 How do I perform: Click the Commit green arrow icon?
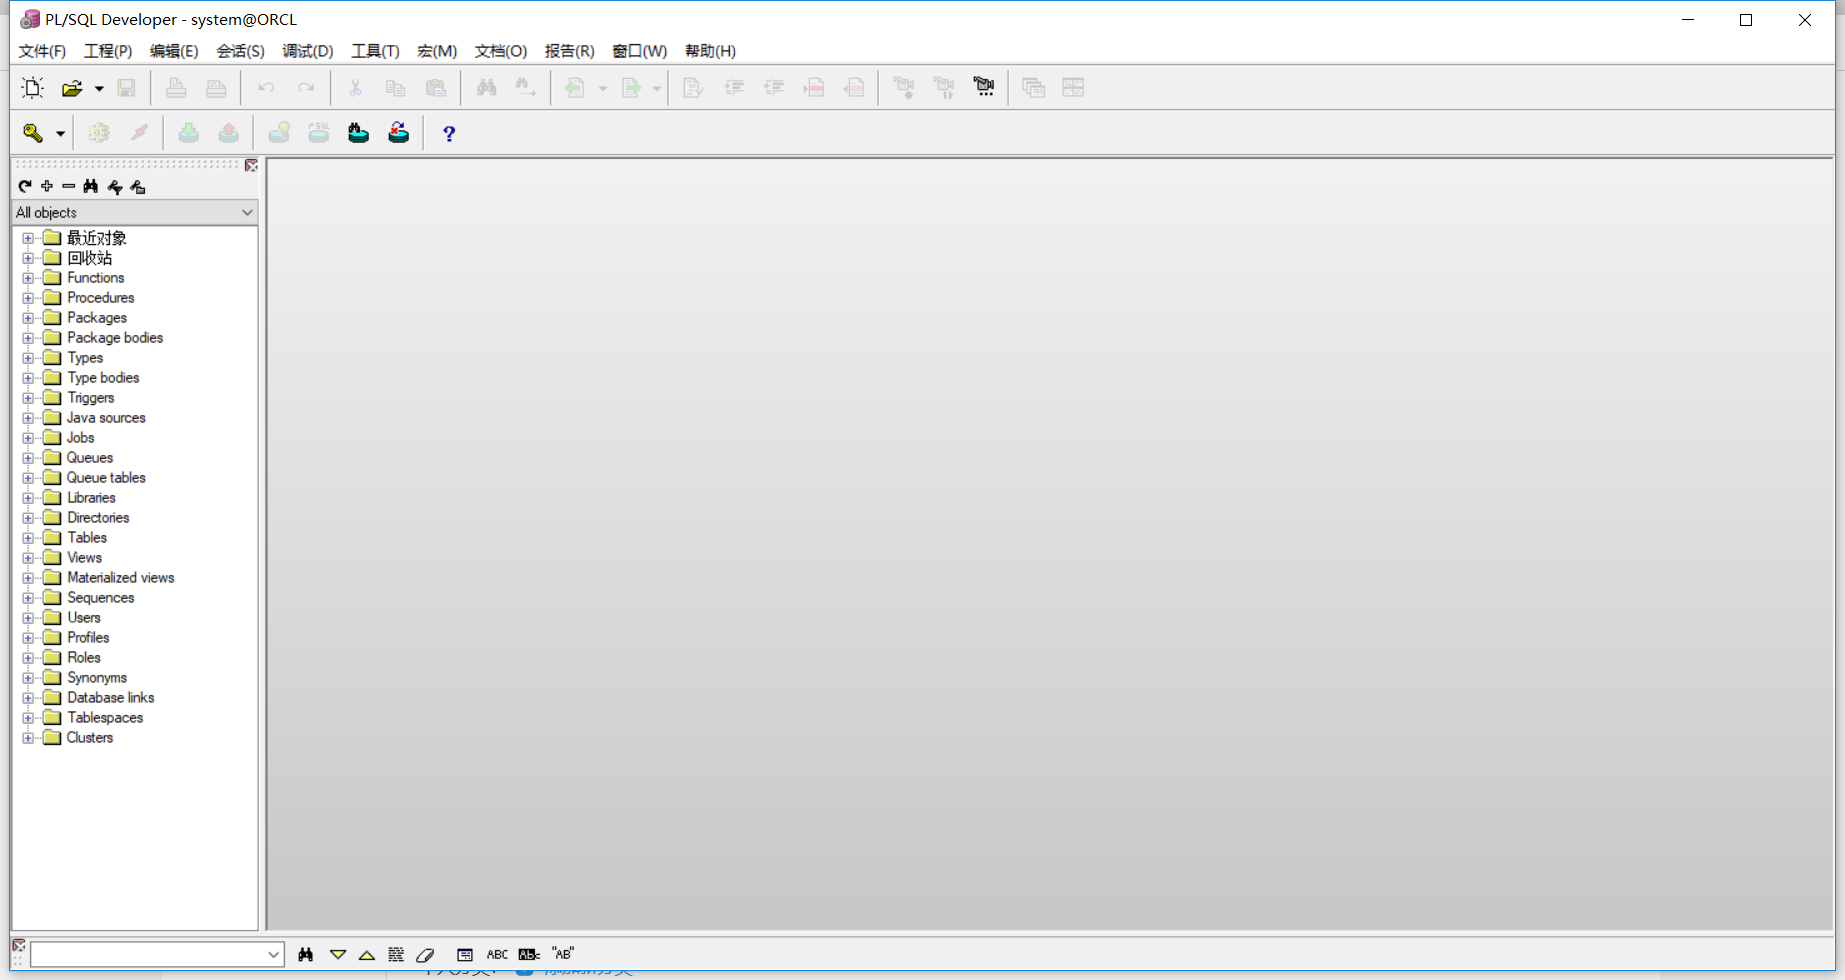tap(188, 133)
